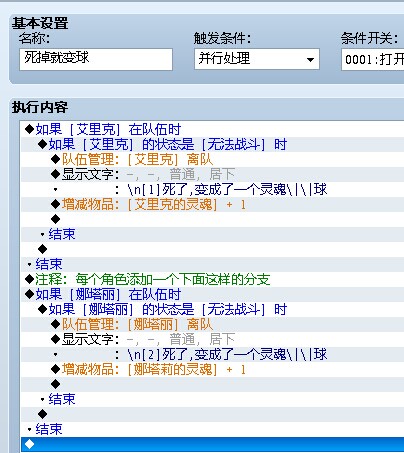The width and height of the screenshot is (404, 453).
Task: Select line 队伍管理: [艾里克] 离队
Action: 212,159
